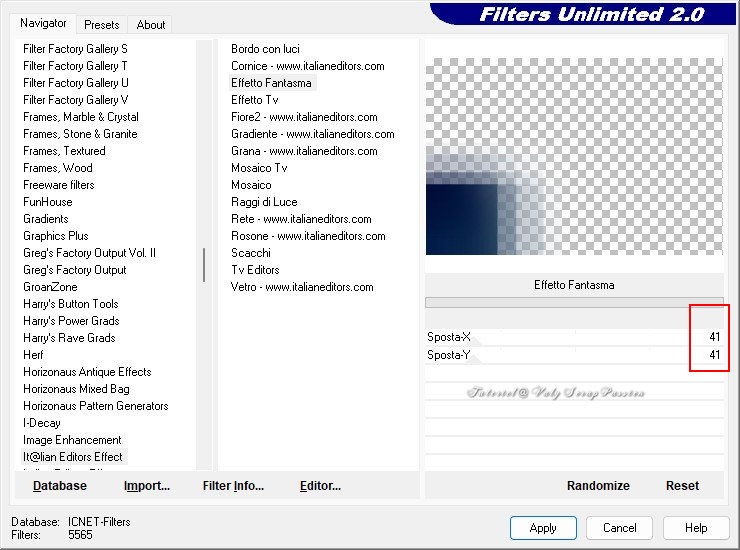Click Randomize to shuffle filter settings
The width and height of the screenshot is (740, 550).
[x=598, y=486]
